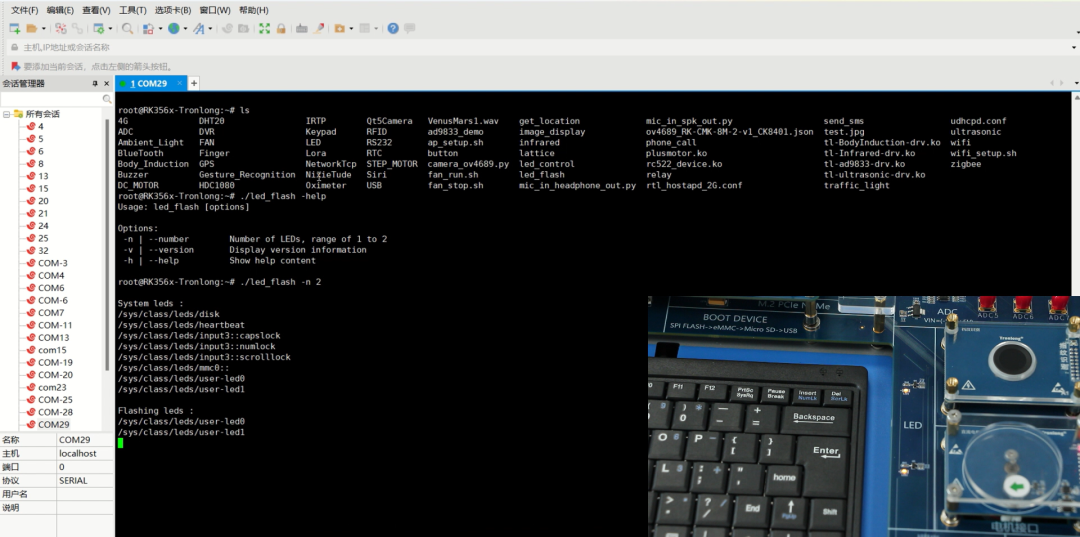Click the keyboard icon in toolbar
This screenshot has height=537, width=1080.
point(302,29)
